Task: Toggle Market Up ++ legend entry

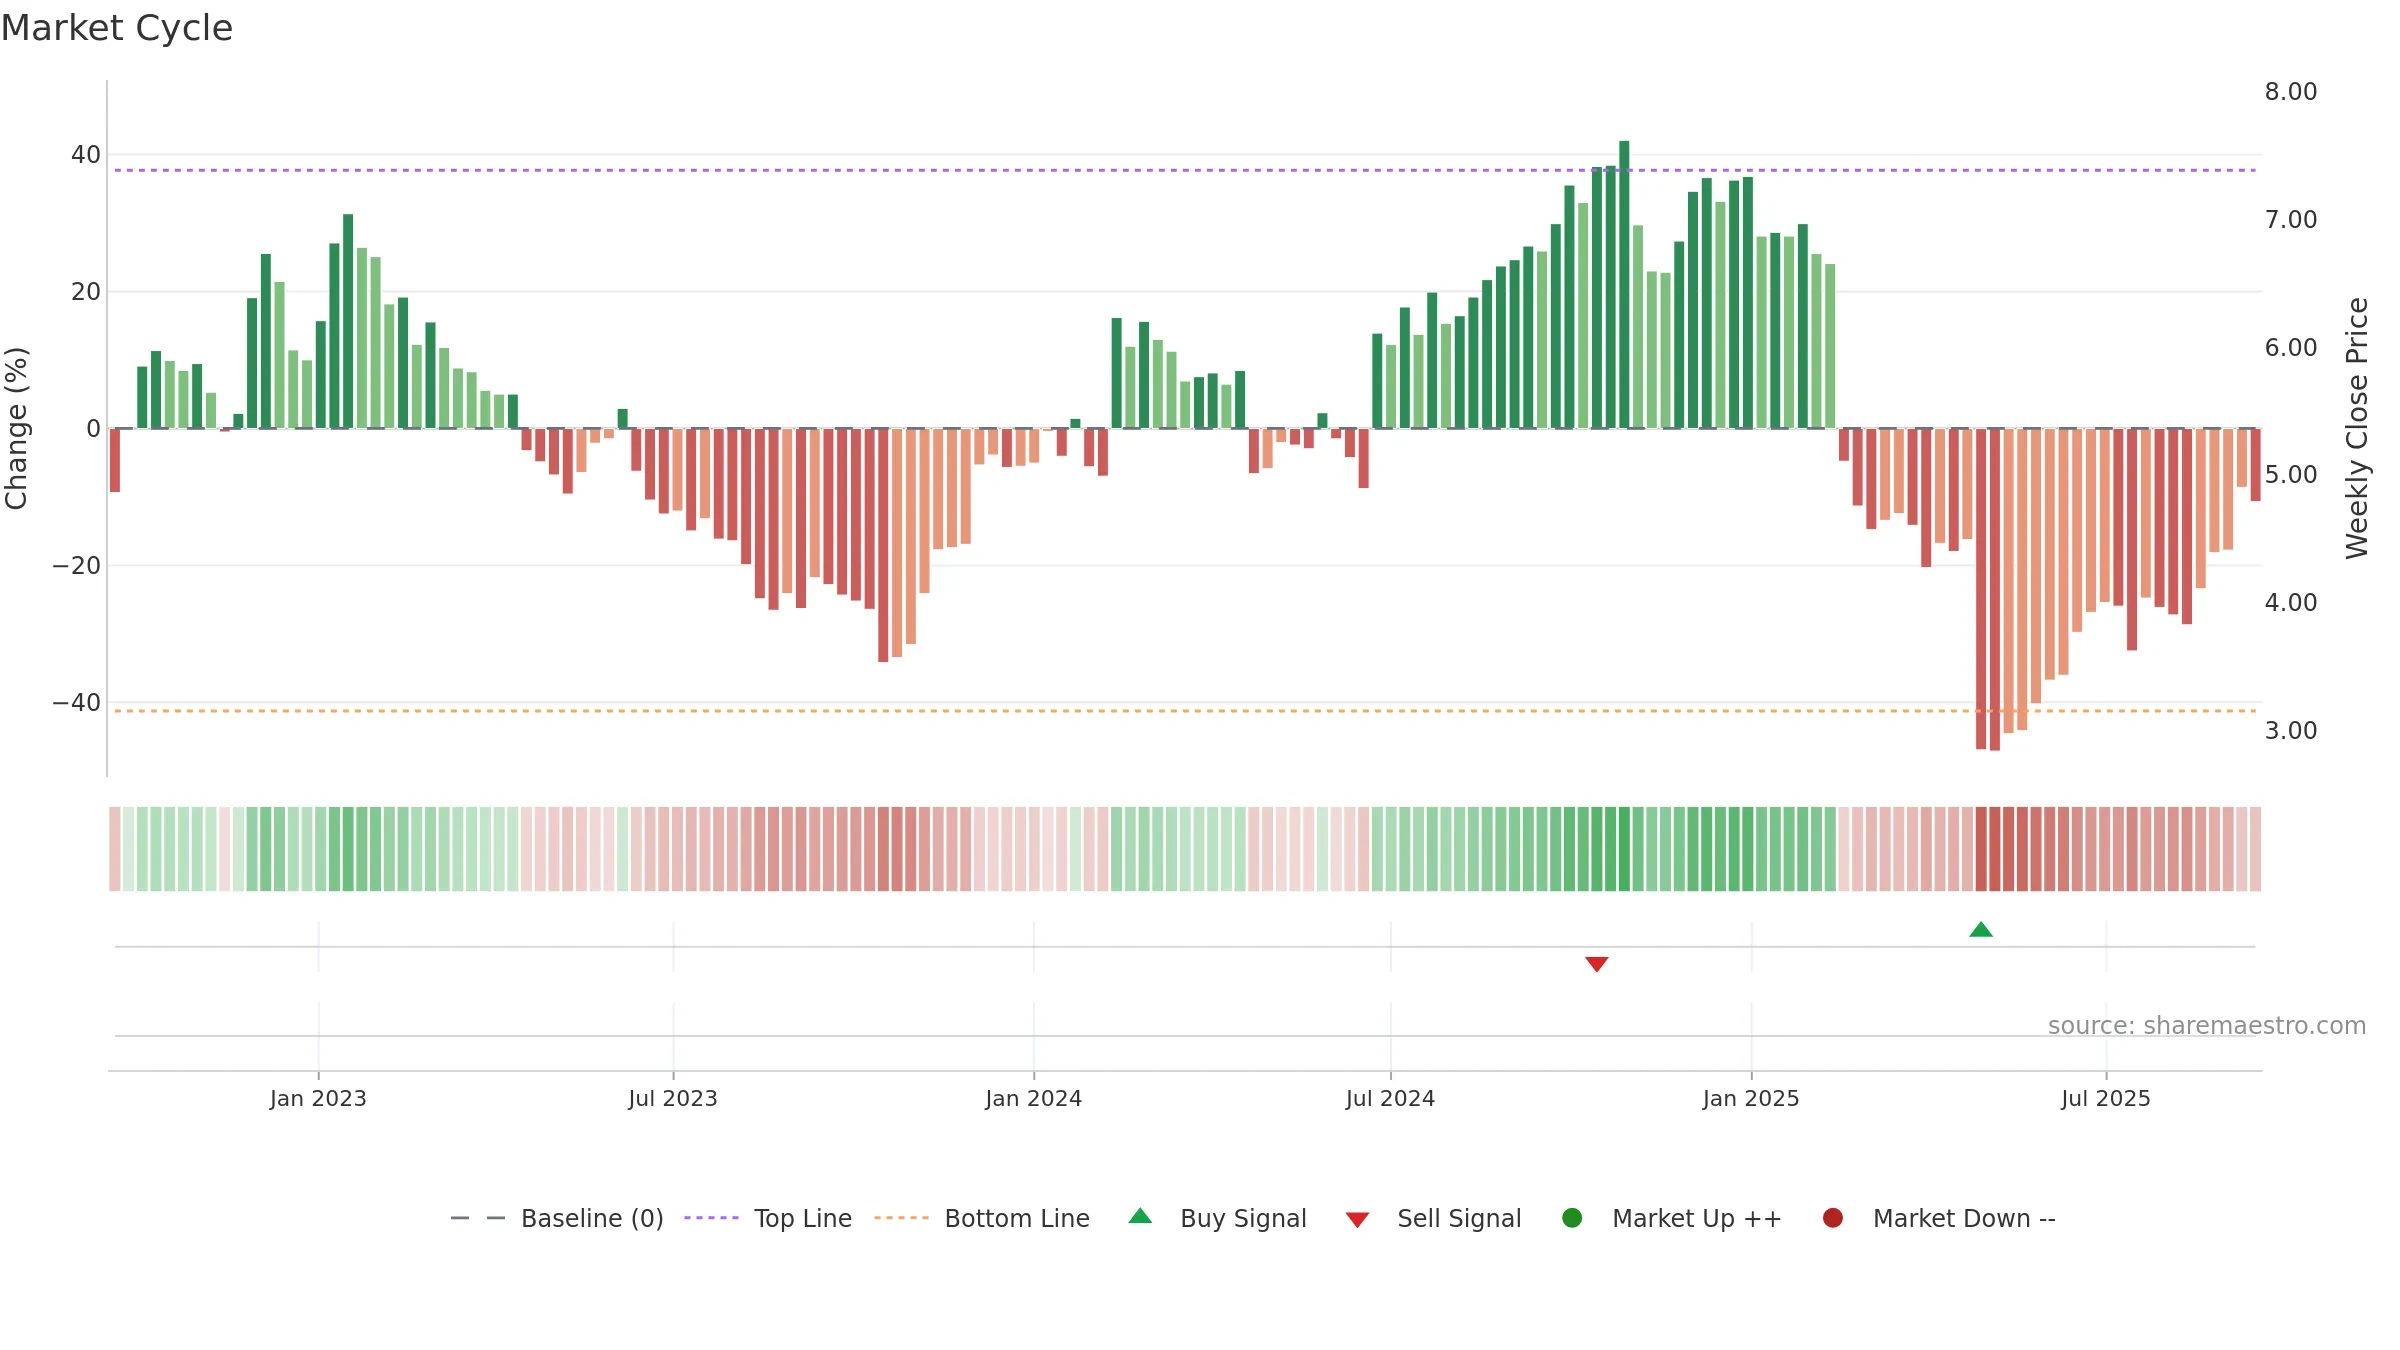Action: point(1671,1218)
